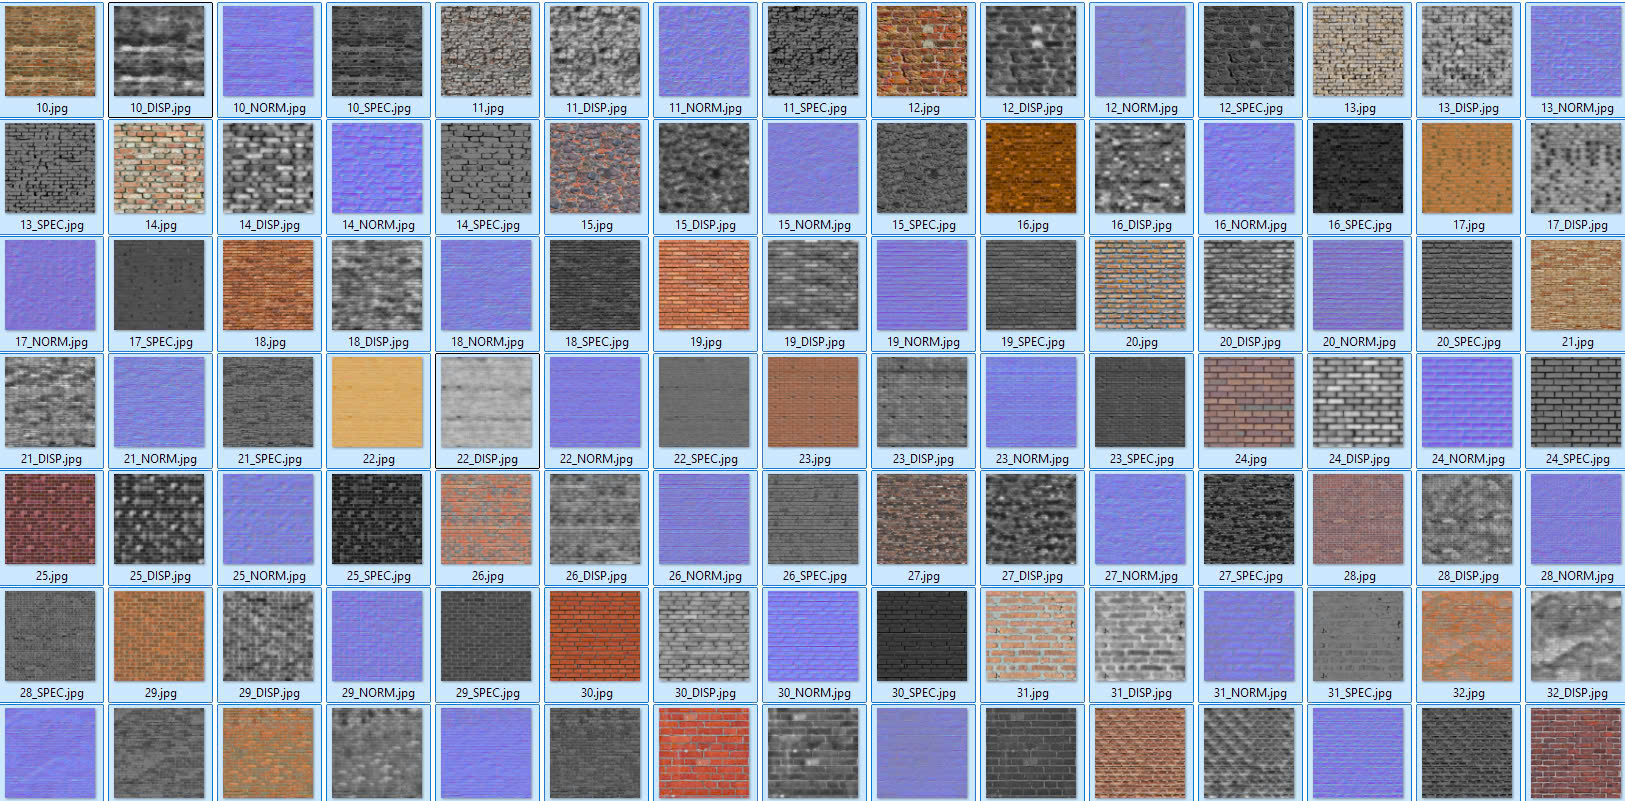Choose the 18_SPEC.jpg specular map
1625x801 pixels.
pyautogui.click(x=596, y=286)
